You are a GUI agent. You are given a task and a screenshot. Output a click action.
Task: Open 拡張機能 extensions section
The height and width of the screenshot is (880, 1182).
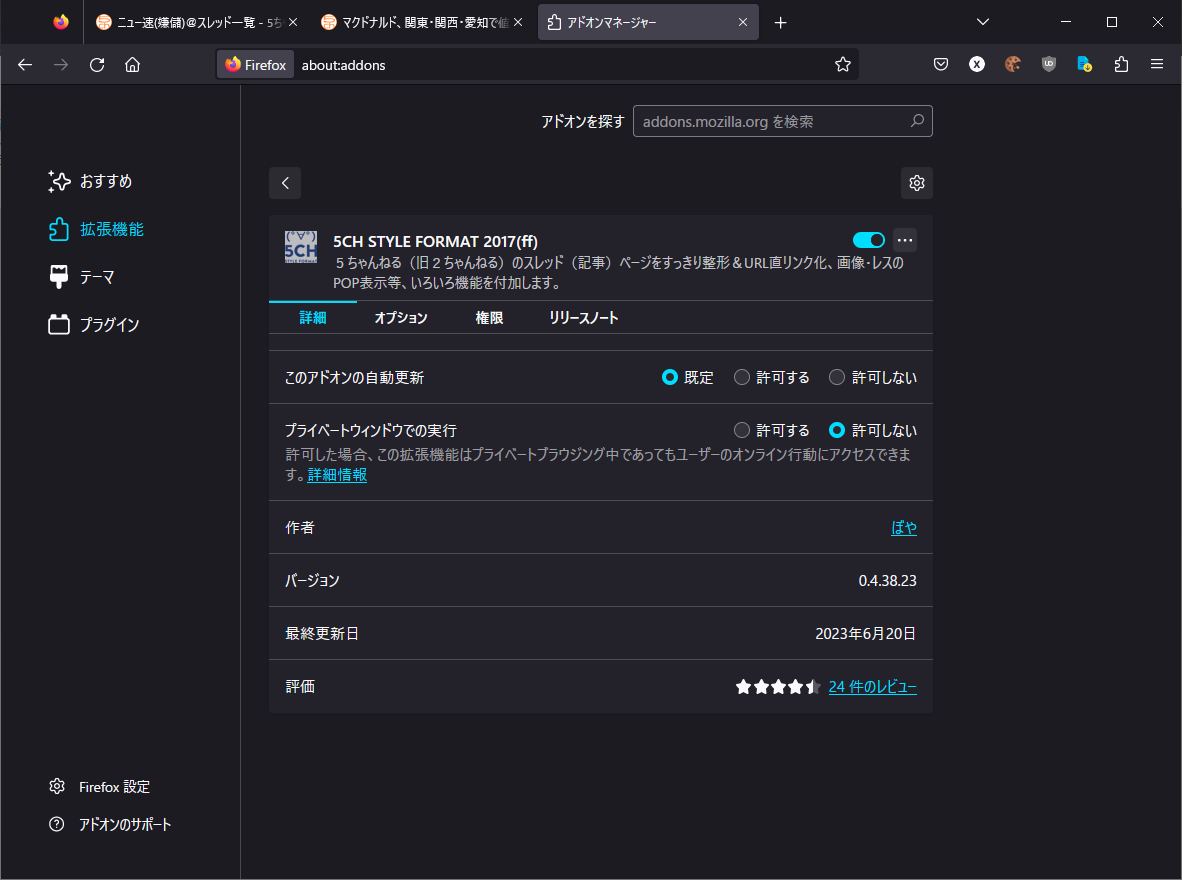(96, 229)
